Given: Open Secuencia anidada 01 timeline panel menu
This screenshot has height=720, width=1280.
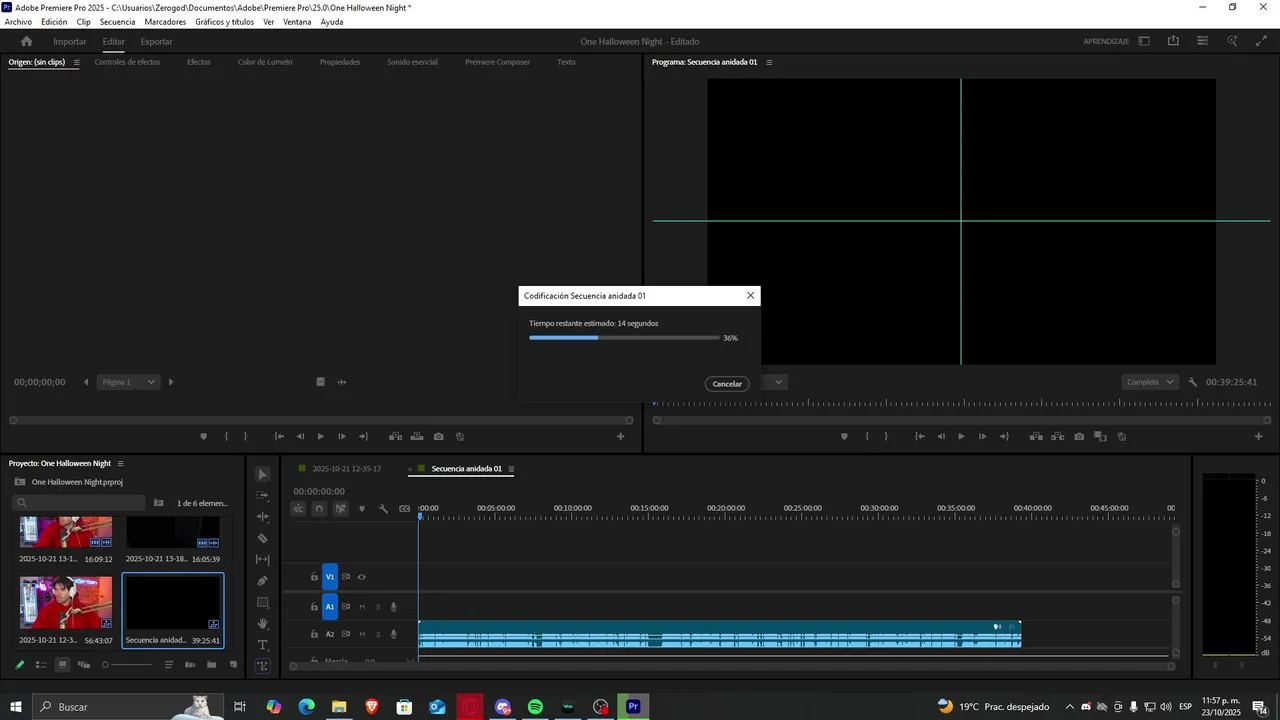Looking at the screenshot, I should 511,469.
